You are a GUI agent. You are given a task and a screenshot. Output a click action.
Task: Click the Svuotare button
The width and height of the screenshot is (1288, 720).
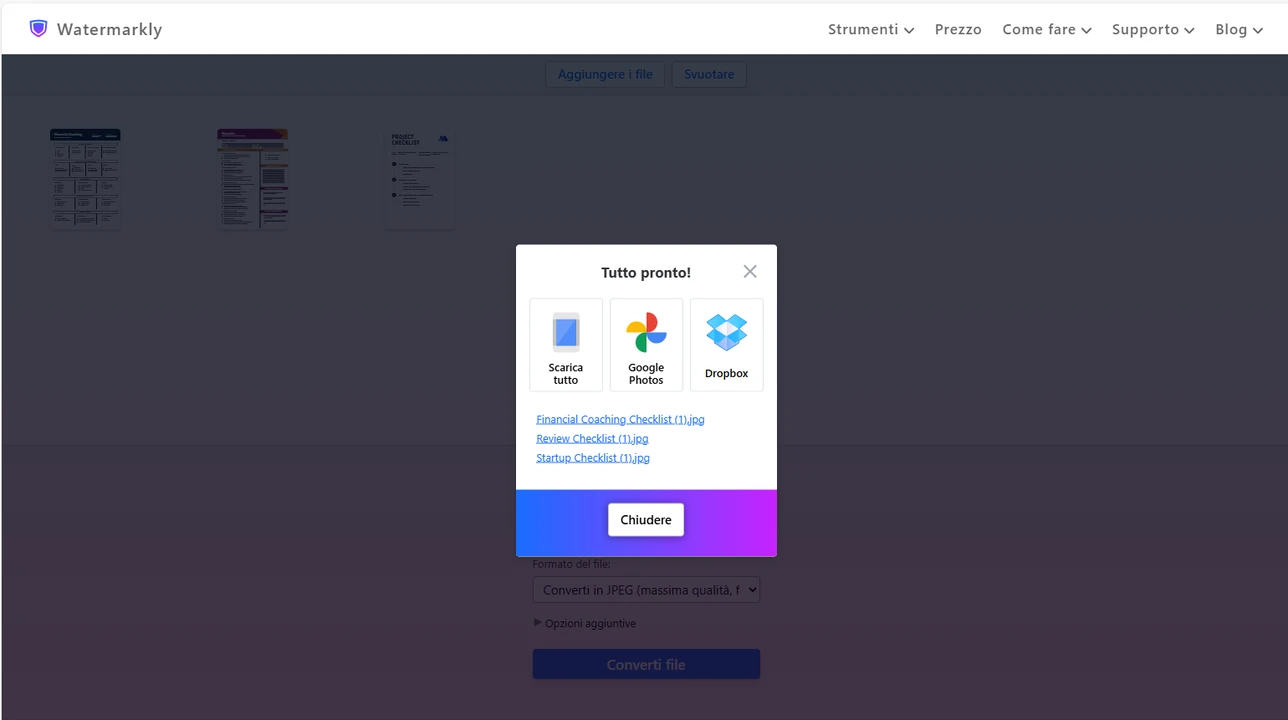click(x=709, y=74)
